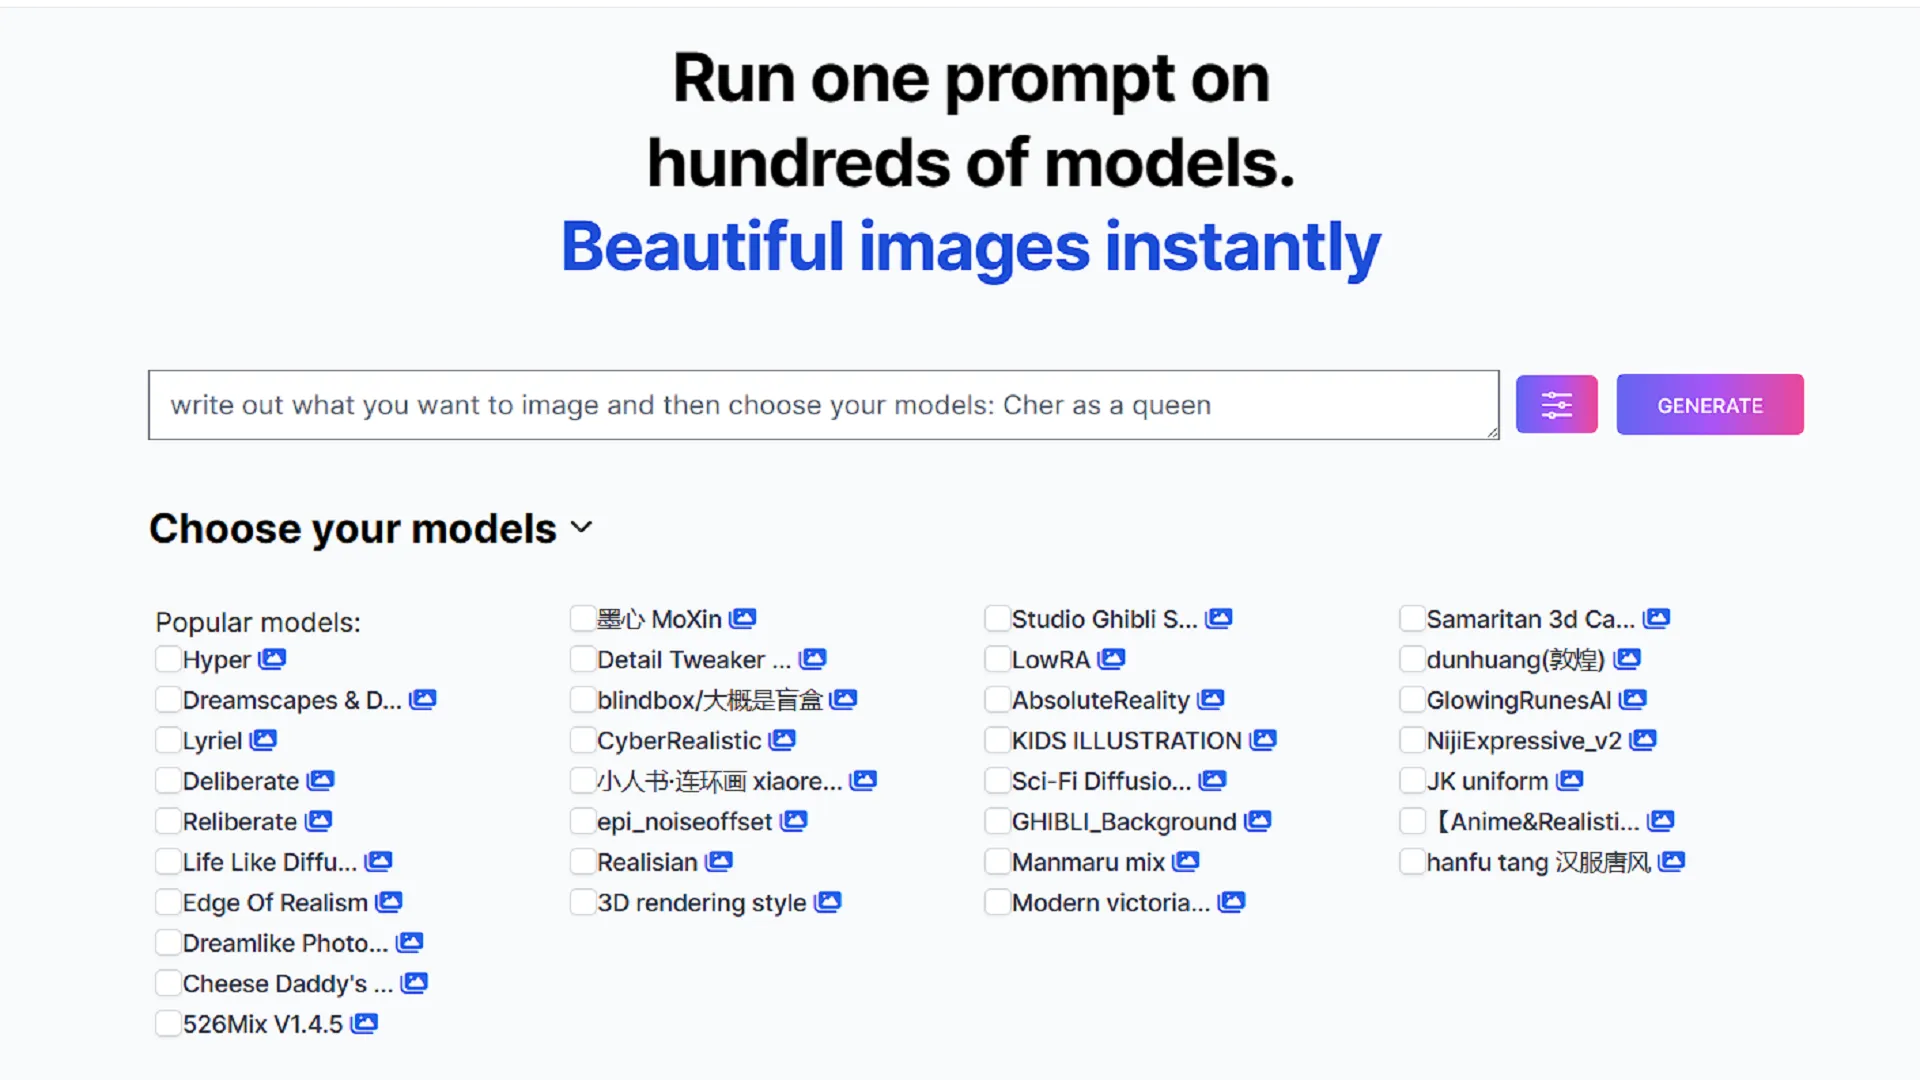Click the gallery icon next to CyberRealistic
This screenshot has width=1920, height=1080.
point(782,740)
